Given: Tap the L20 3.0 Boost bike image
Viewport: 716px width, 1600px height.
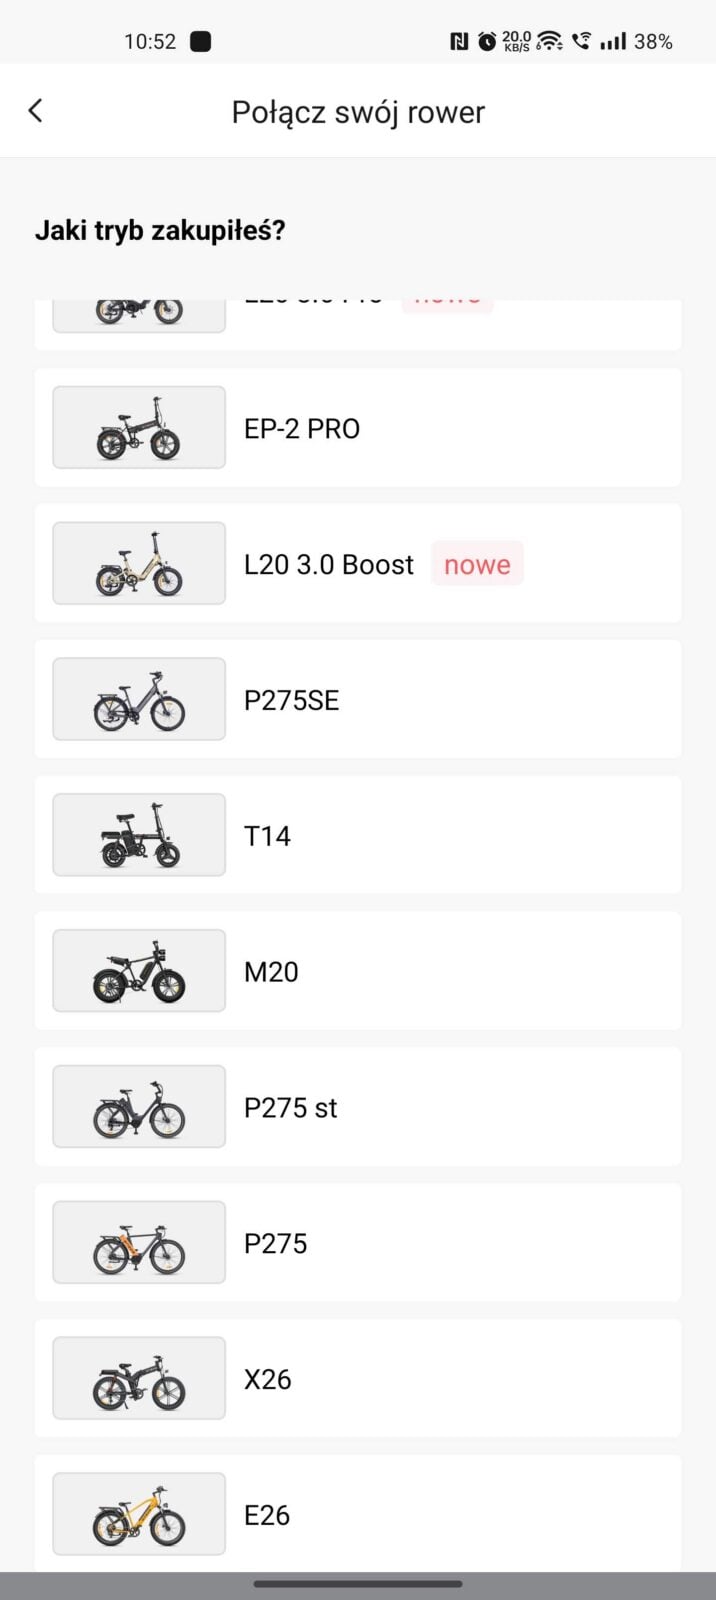Looking at the screenshot, I should (x=139, y=564).
